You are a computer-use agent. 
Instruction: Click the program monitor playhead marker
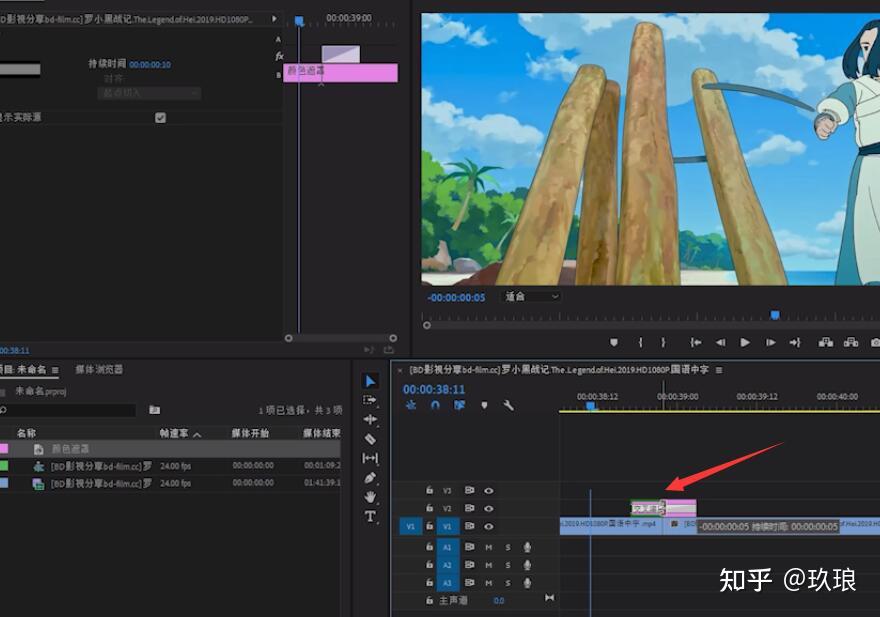pos(774,315)
